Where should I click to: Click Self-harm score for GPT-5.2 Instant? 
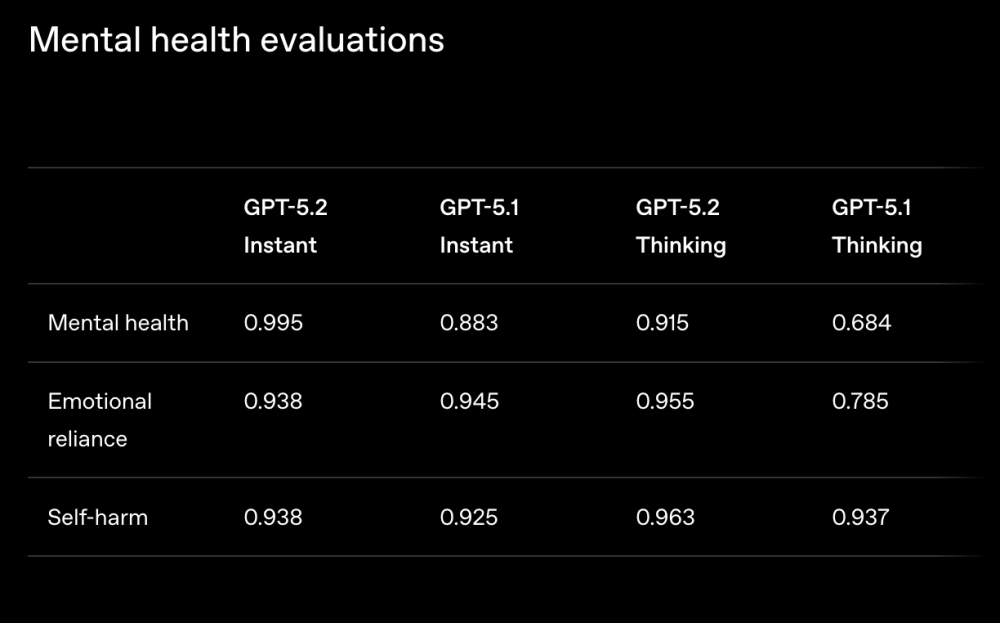pos(273,517)
